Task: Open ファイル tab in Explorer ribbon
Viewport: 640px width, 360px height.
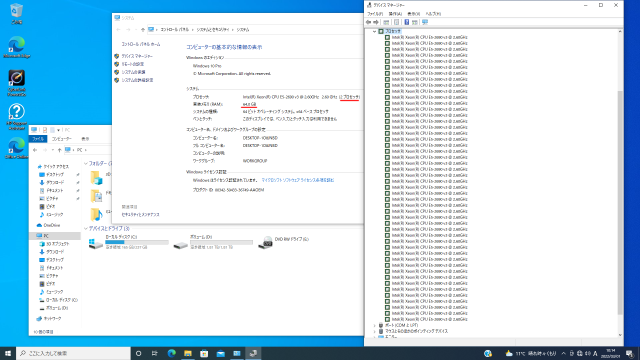Action: coord(38,139)
